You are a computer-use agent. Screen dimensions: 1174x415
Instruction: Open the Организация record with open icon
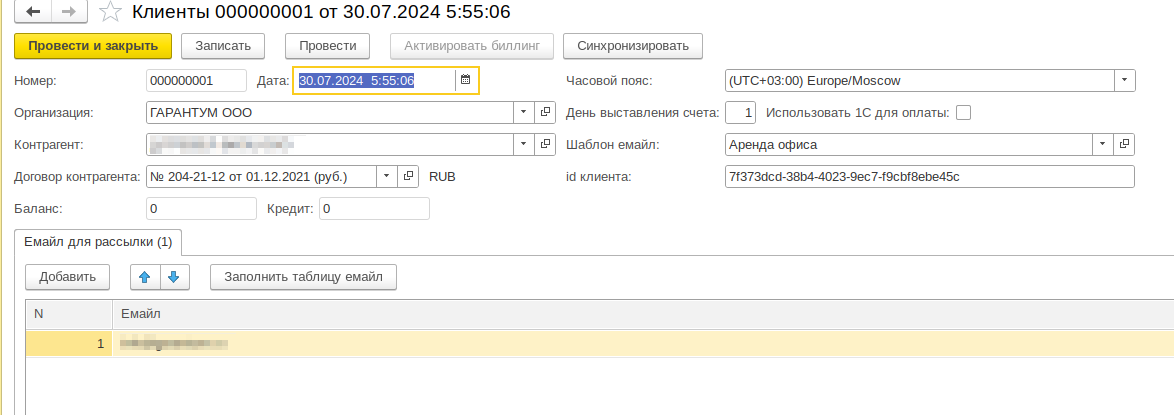coord(545,113)
